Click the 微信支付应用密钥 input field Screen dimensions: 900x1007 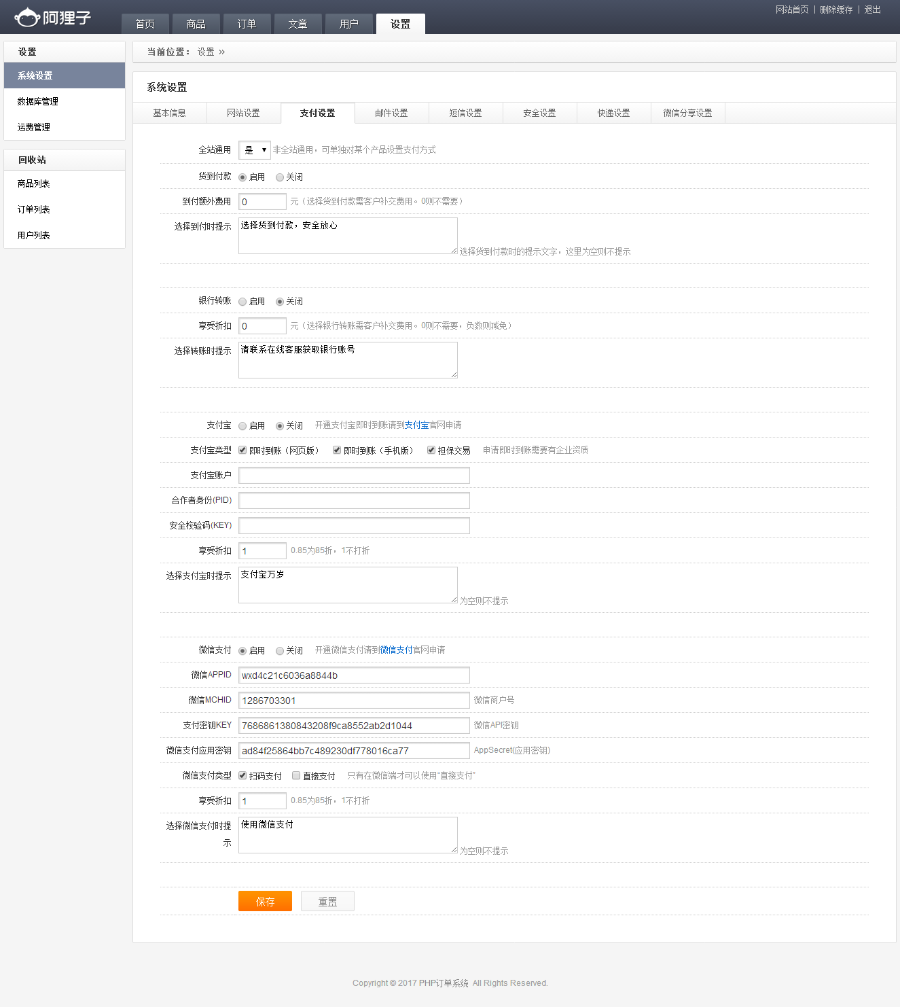pyautogui.click(x=354, y=750)
